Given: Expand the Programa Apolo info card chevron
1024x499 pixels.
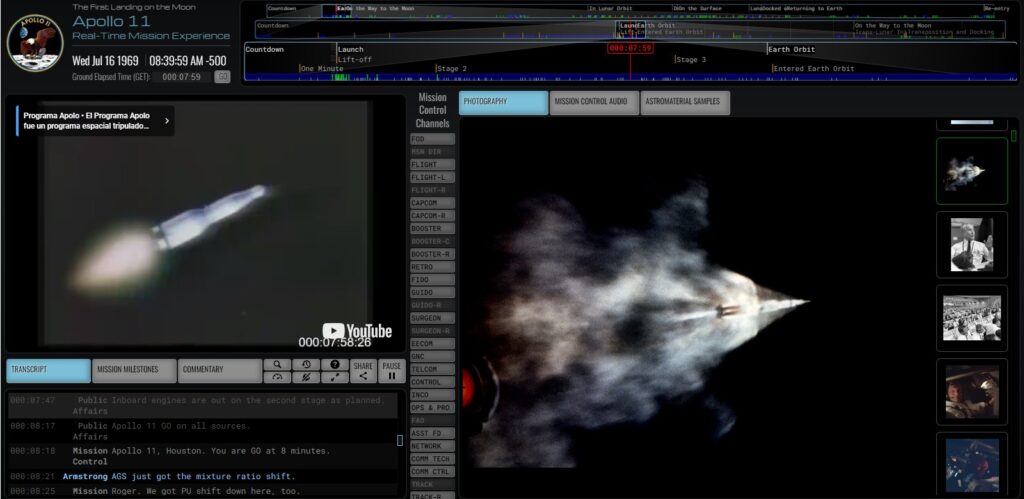Looking at the screenshot, I should (166, 121).
